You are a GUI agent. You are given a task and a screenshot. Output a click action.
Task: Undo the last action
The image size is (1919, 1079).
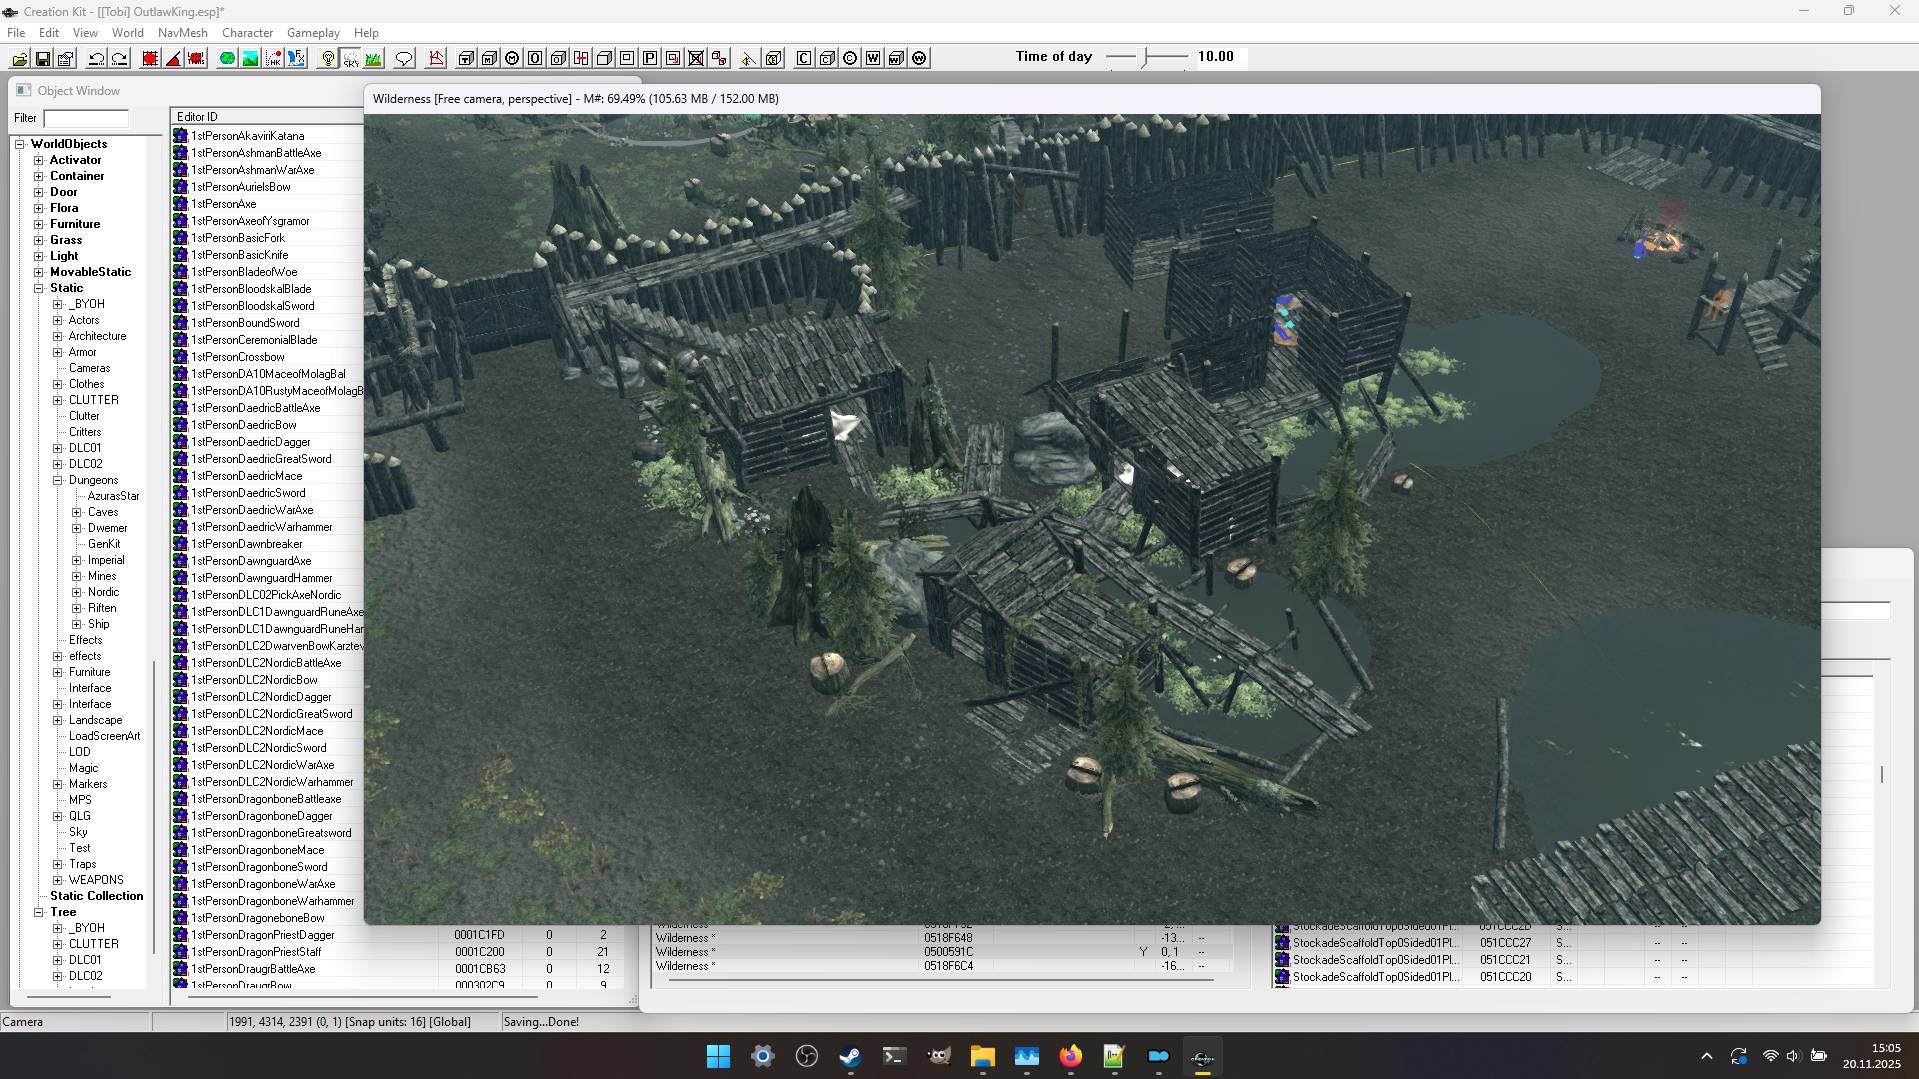click(x=97, y=59)
